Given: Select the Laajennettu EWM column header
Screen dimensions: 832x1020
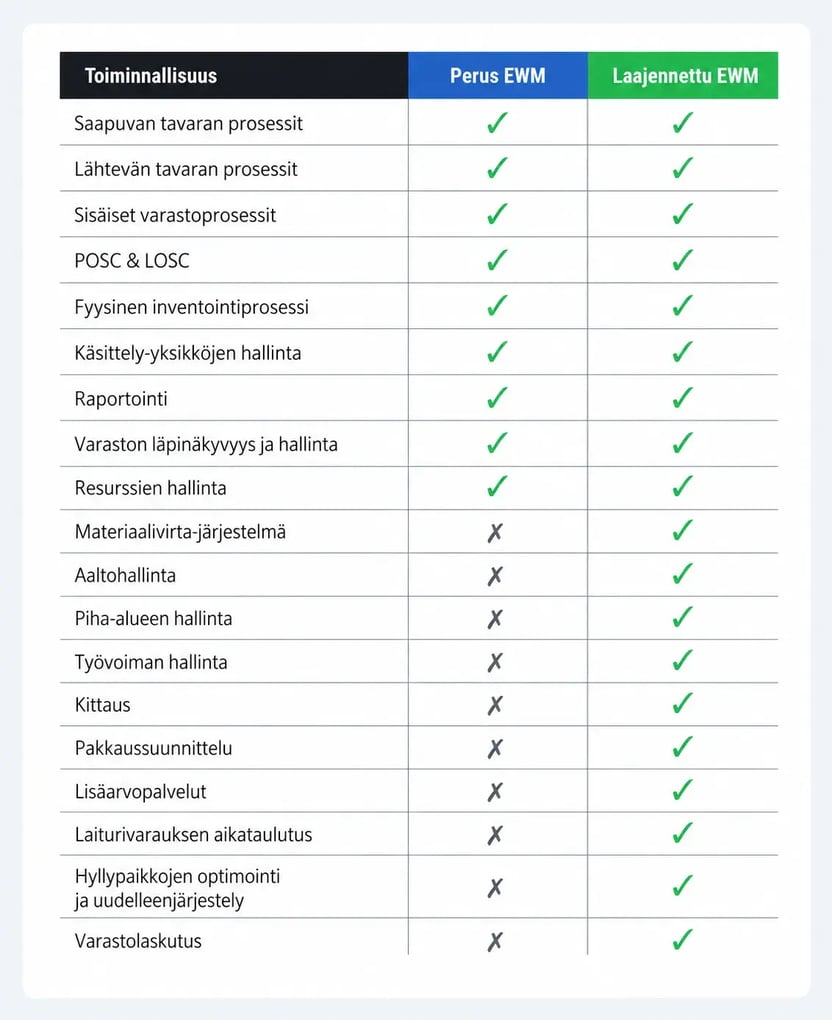Looking at the screenshot, I should [683, 75].
